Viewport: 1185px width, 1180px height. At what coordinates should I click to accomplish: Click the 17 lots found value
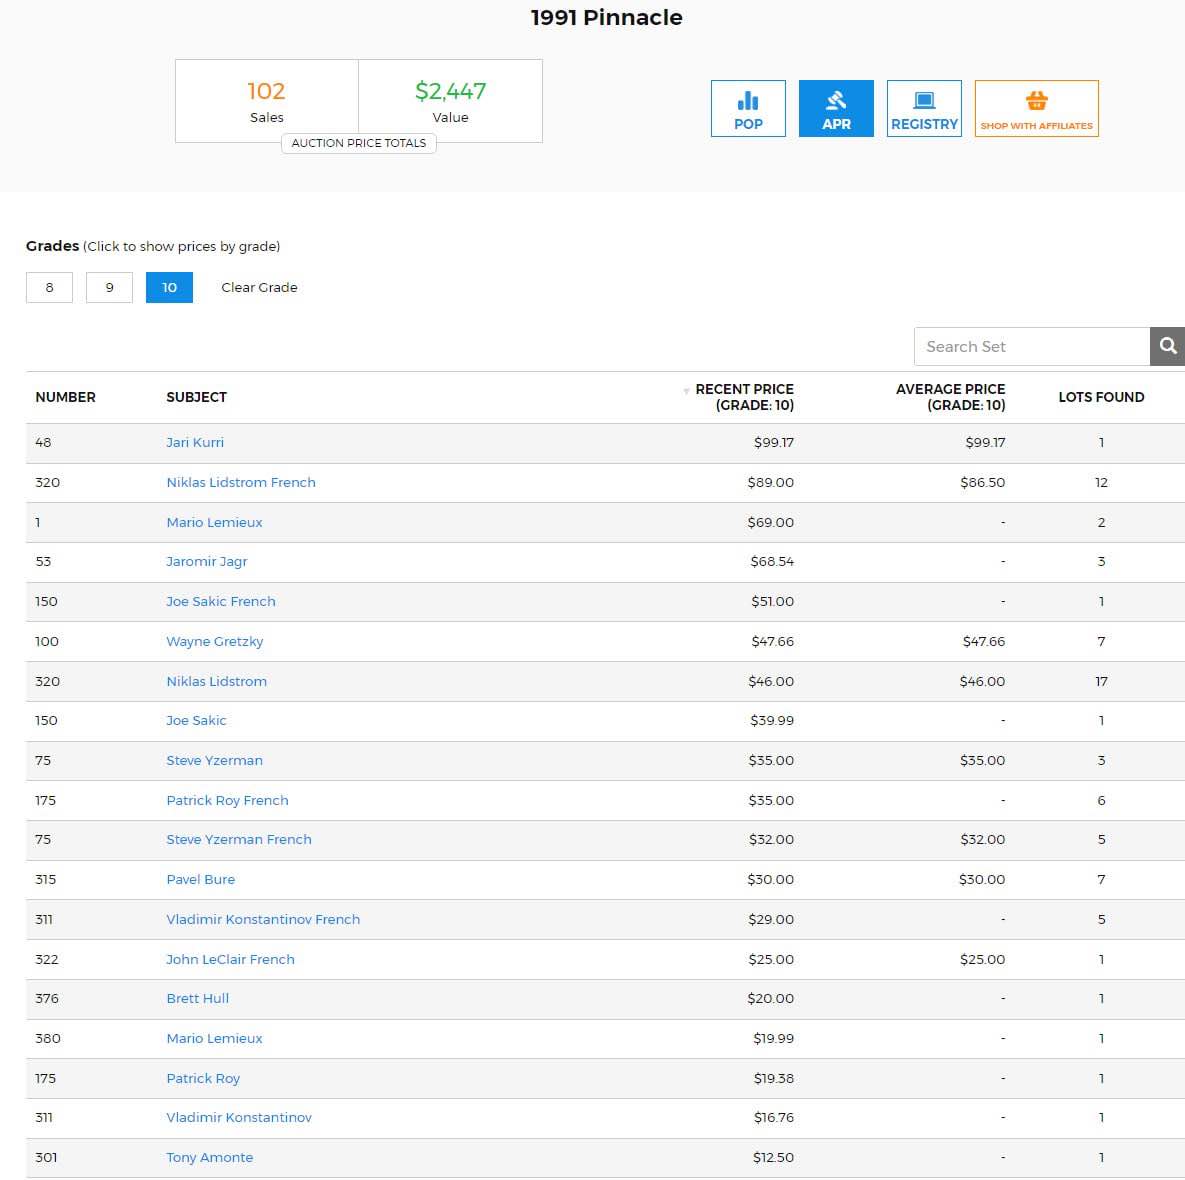point(1101,681)
